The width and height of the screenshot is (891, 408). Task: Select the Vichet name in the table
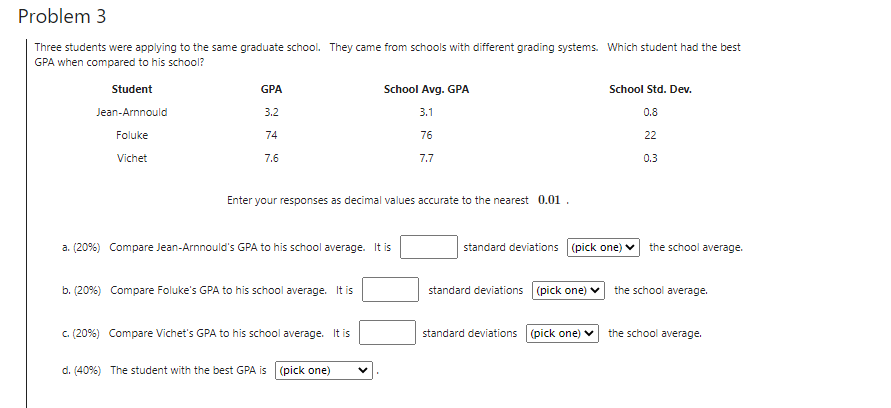tap(132, 158)
